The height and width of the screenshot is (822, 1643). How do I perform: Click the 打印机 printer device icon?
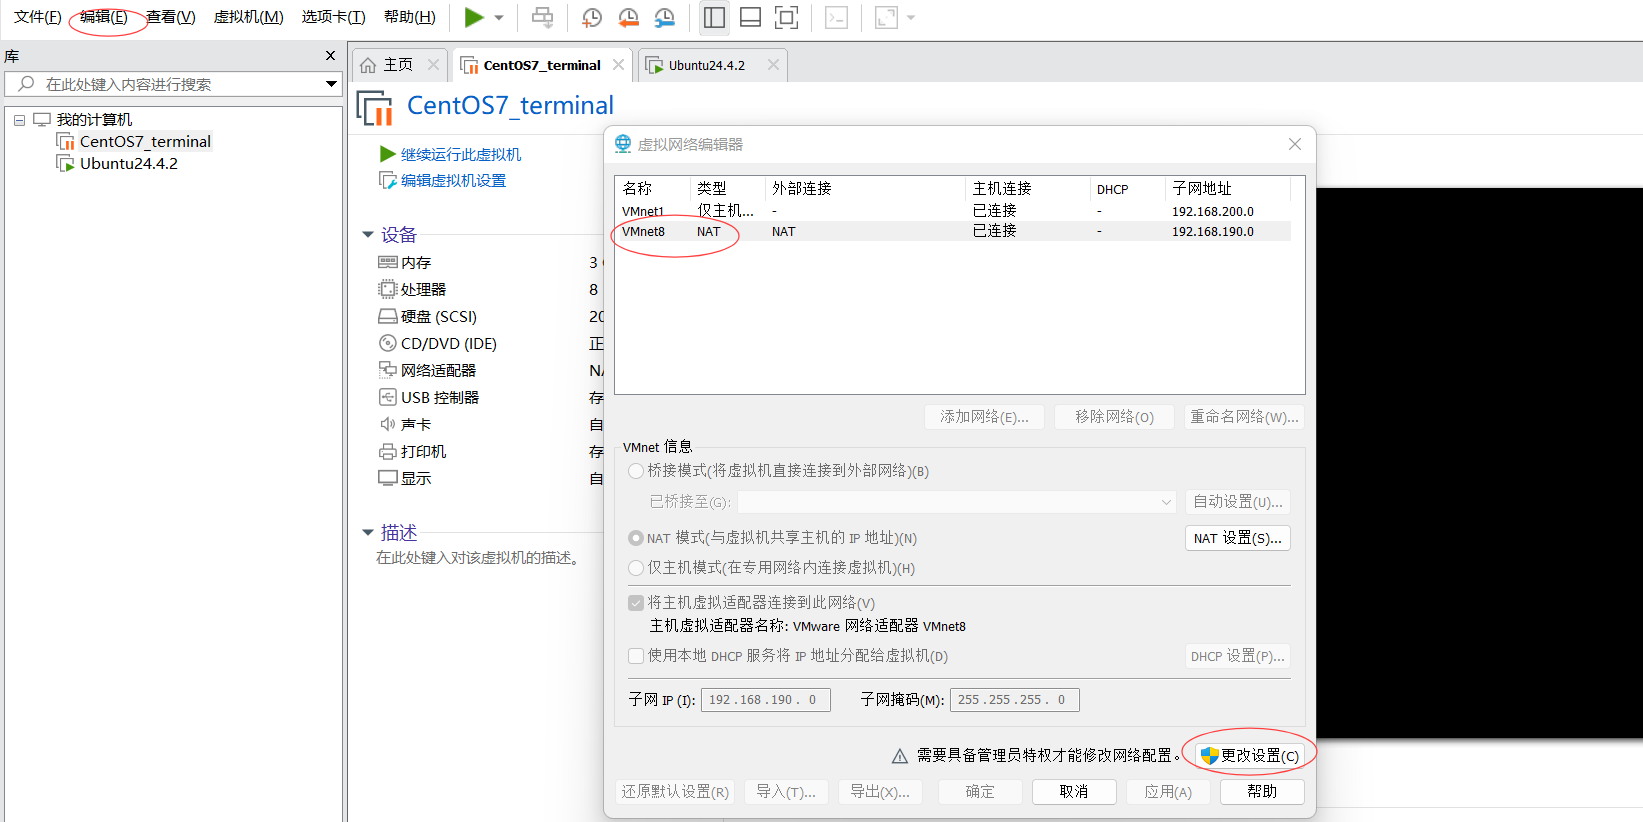point(388,451)
